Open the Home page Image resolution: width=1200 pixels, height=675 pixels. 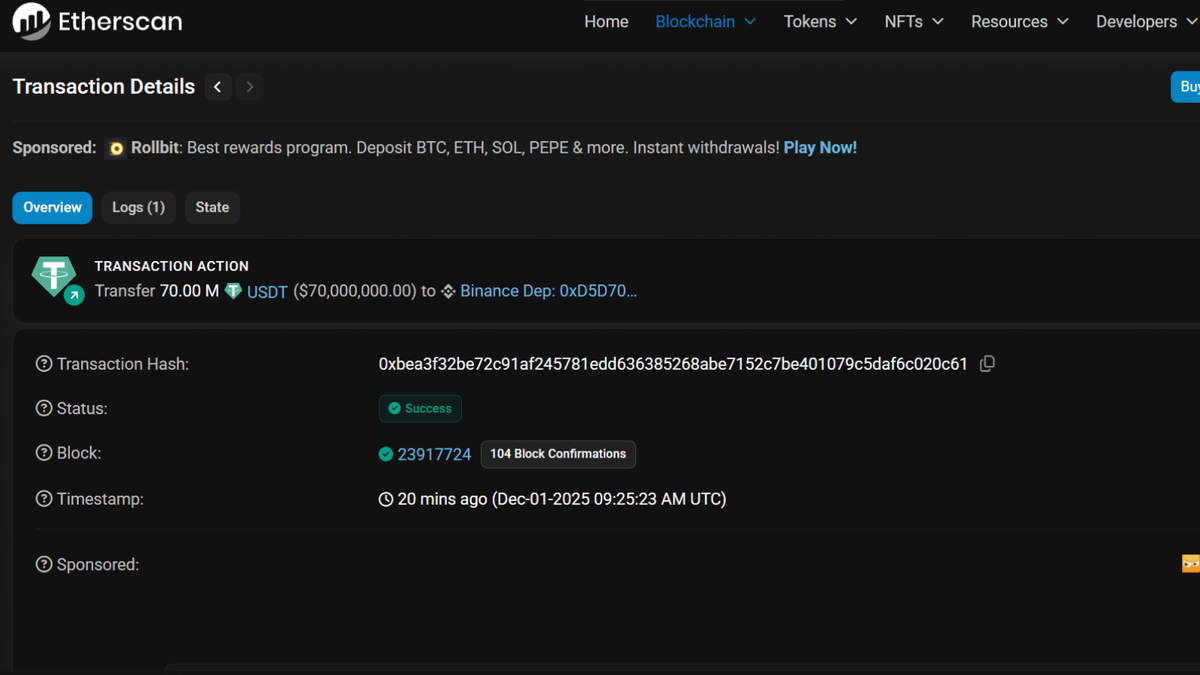606,21
